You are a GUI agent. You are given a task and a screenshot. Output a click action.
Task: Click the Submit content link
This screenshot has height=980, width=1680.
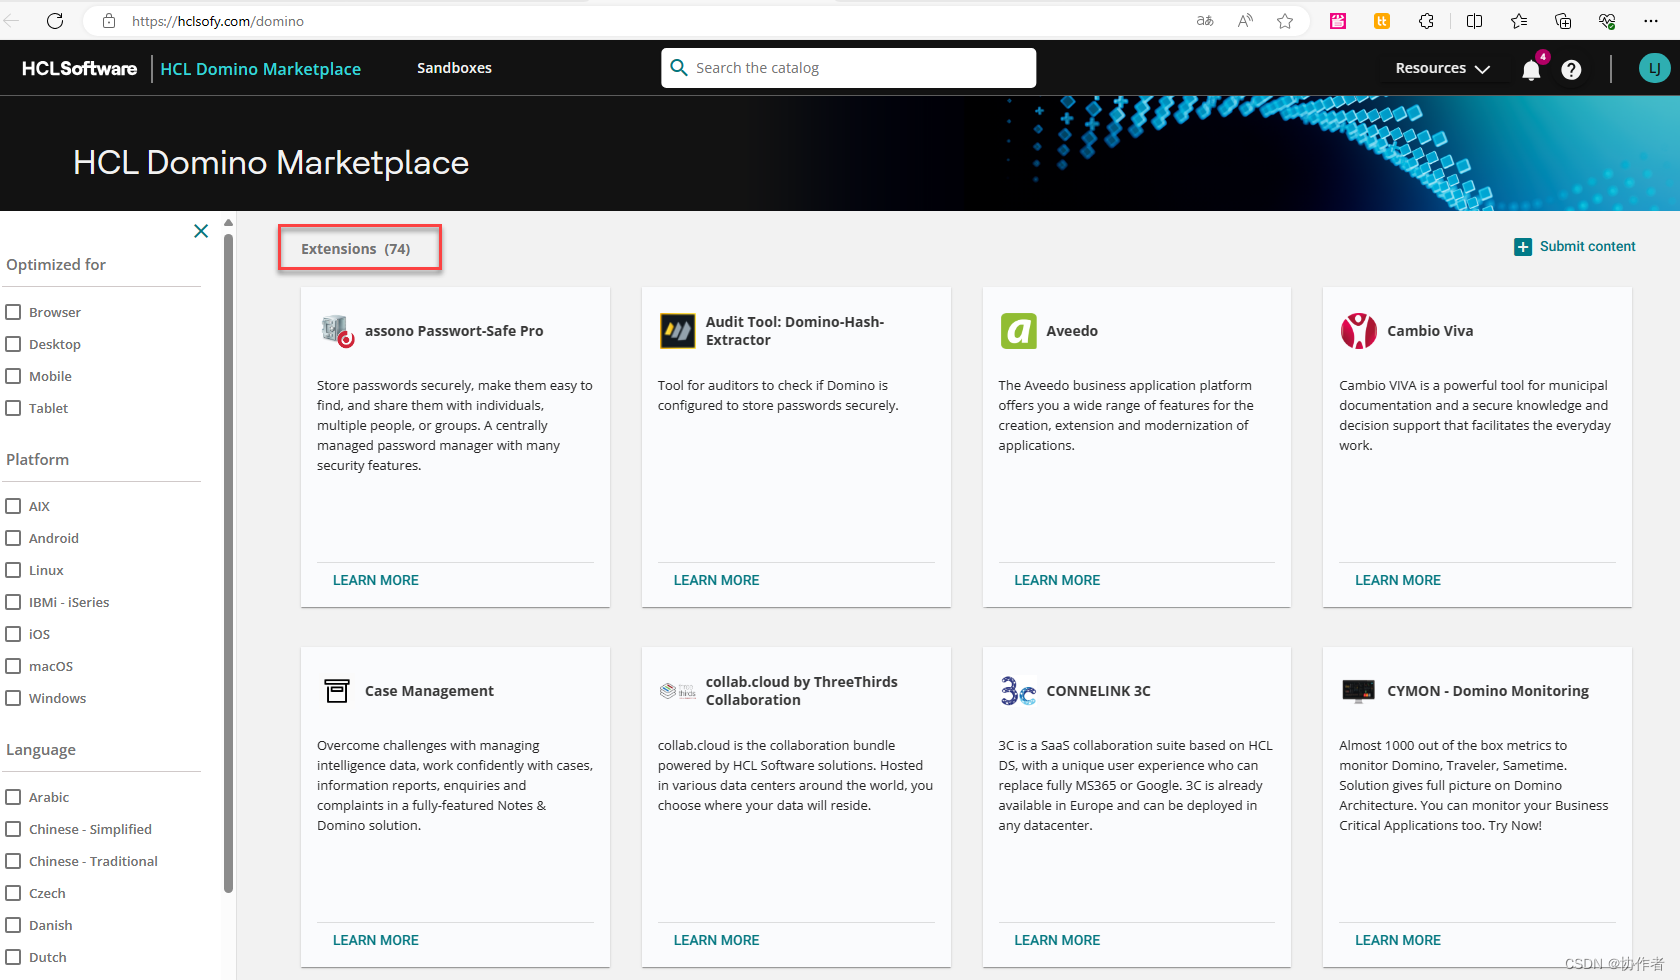coord(1587,246)
